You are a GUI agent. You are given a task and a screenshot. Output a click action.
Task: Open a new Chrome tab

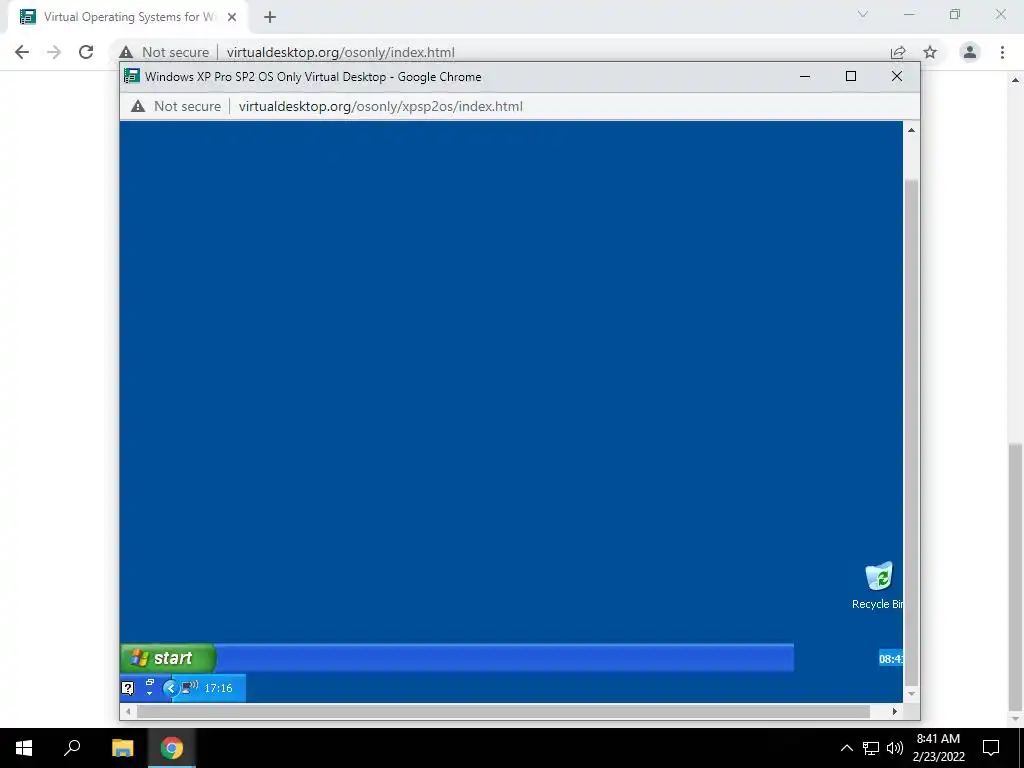[270, 17]
